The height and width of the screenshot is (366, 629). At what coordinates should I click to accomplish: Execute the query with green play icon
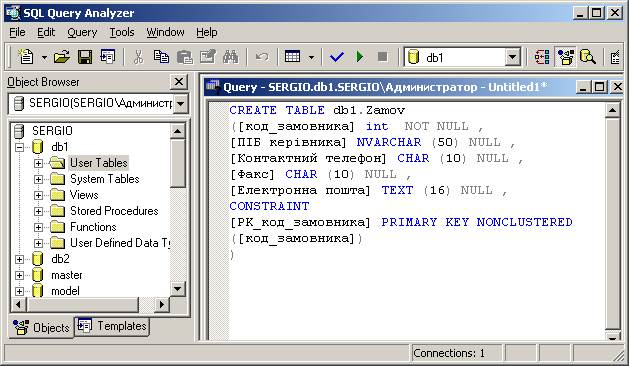pyautogui.click(x=360, y=57)
